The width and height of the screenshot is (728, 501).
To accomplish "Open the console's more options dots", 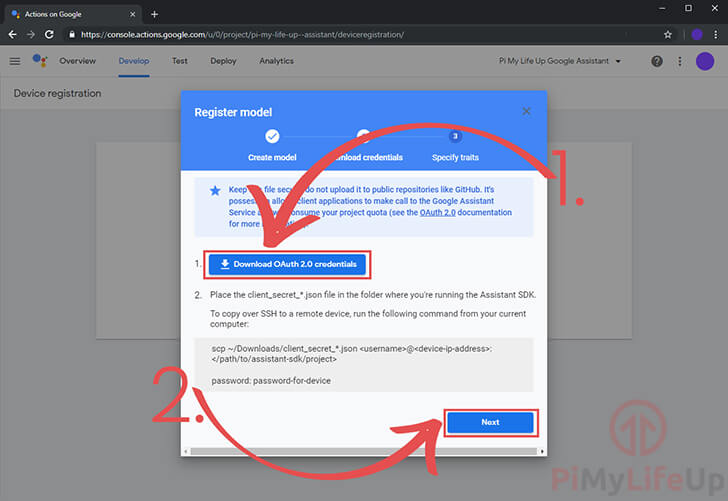I will (680, 61).
